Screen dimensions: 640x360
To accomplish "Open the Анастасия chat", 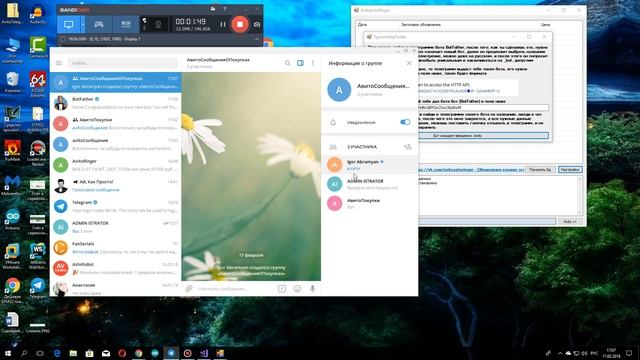I will (x=116, y=288).
